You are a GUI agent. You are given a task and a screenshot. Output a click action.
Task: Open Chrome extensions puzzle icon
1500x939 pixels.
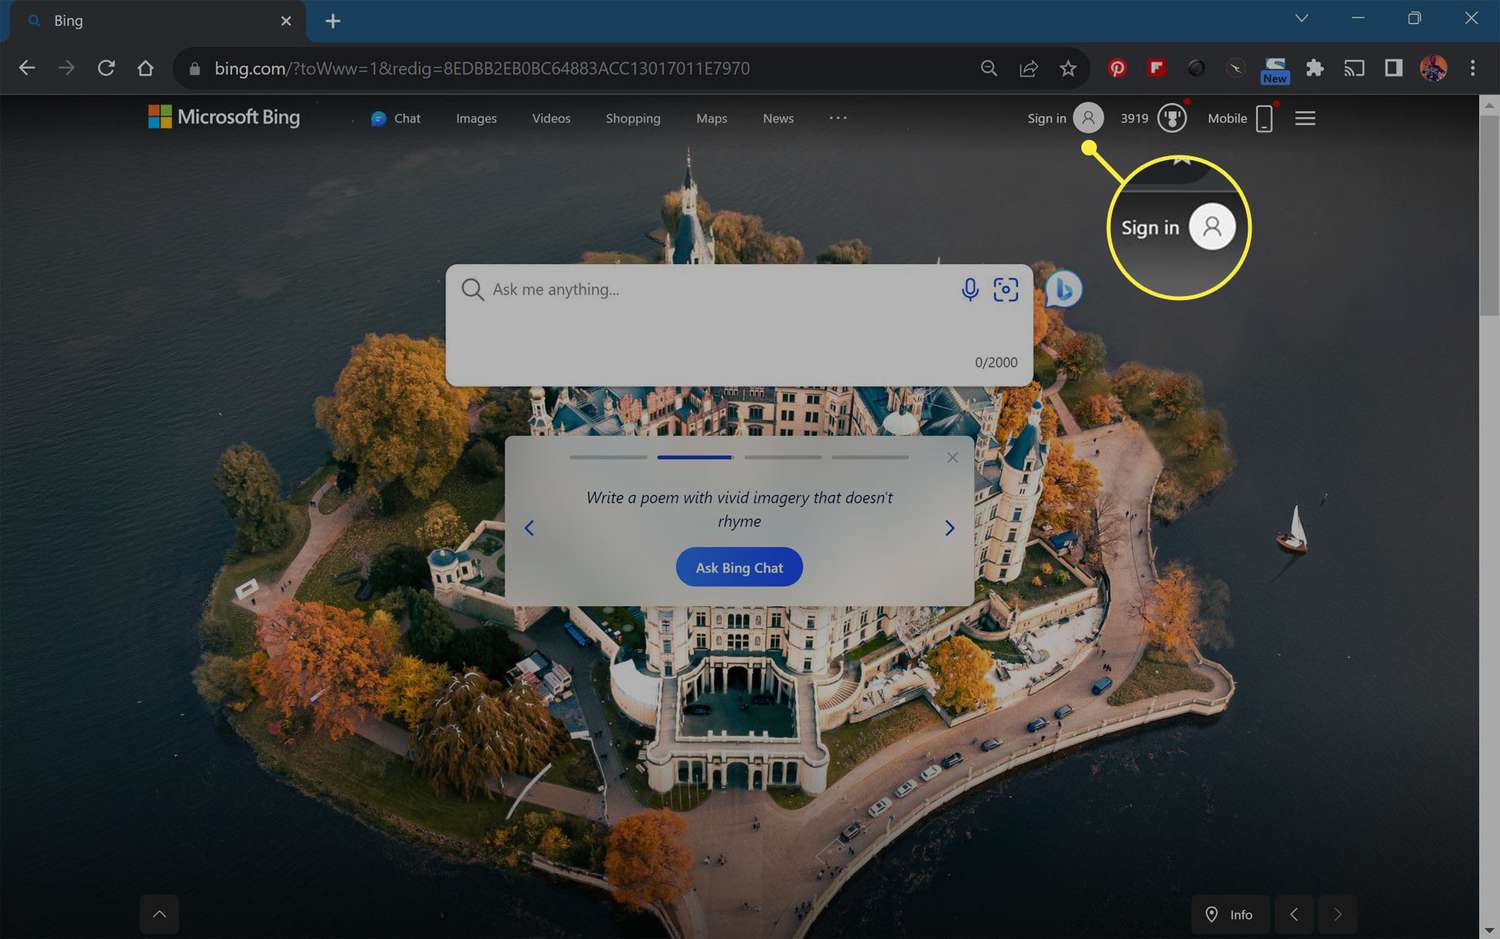pyautogui.click(x=1314, y=68)
